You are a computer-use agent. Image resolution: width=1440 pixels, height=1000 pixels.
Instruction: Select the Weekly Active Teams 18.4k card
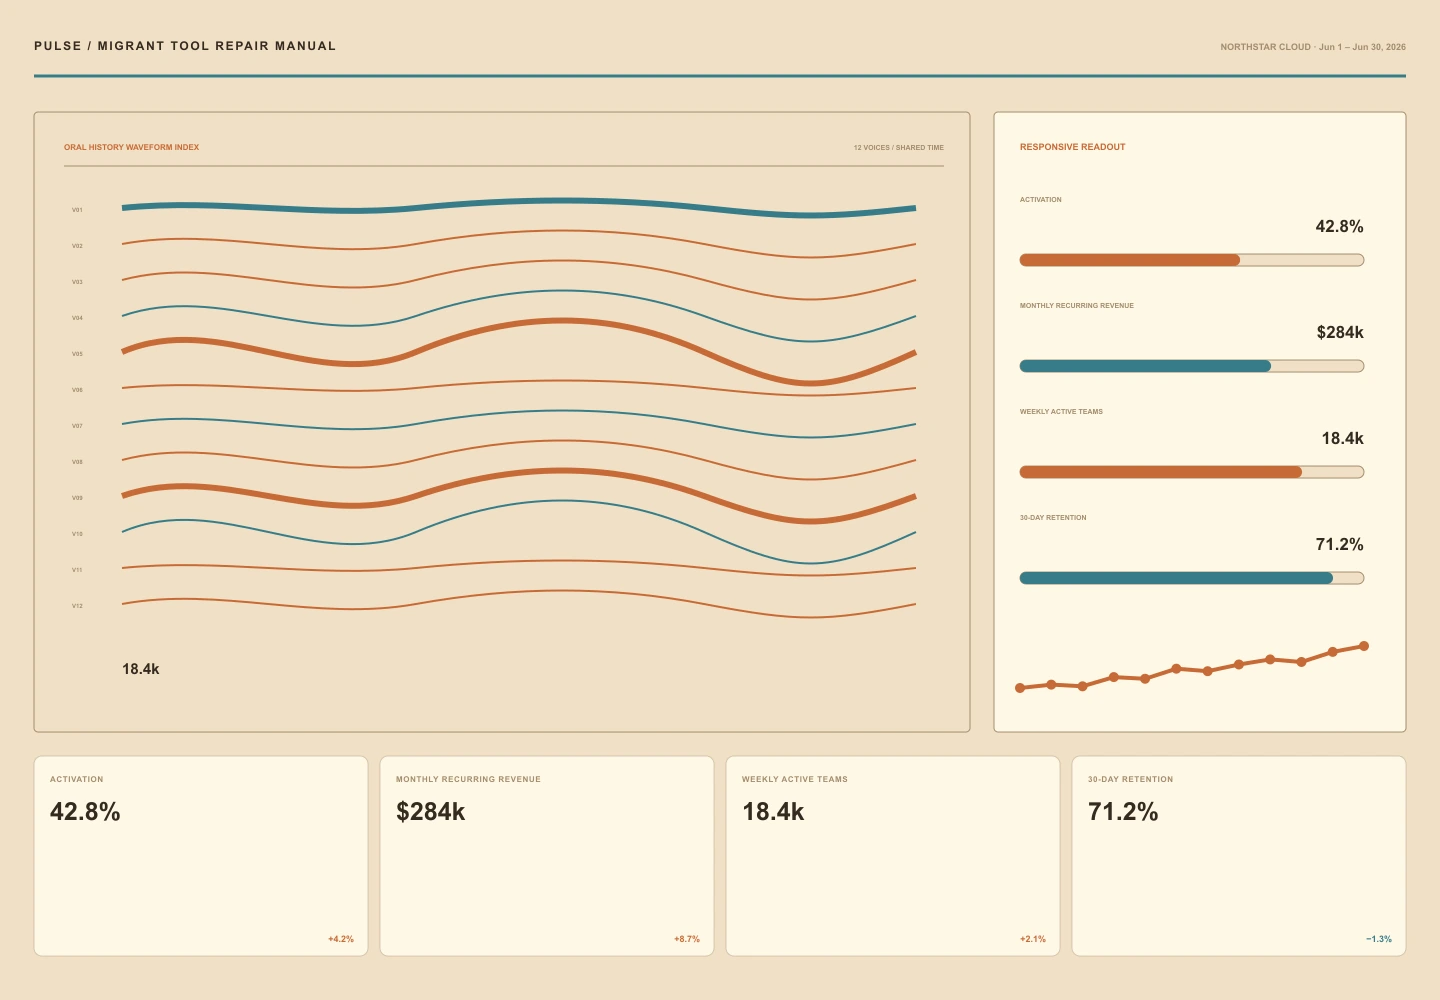pos(893,856)
